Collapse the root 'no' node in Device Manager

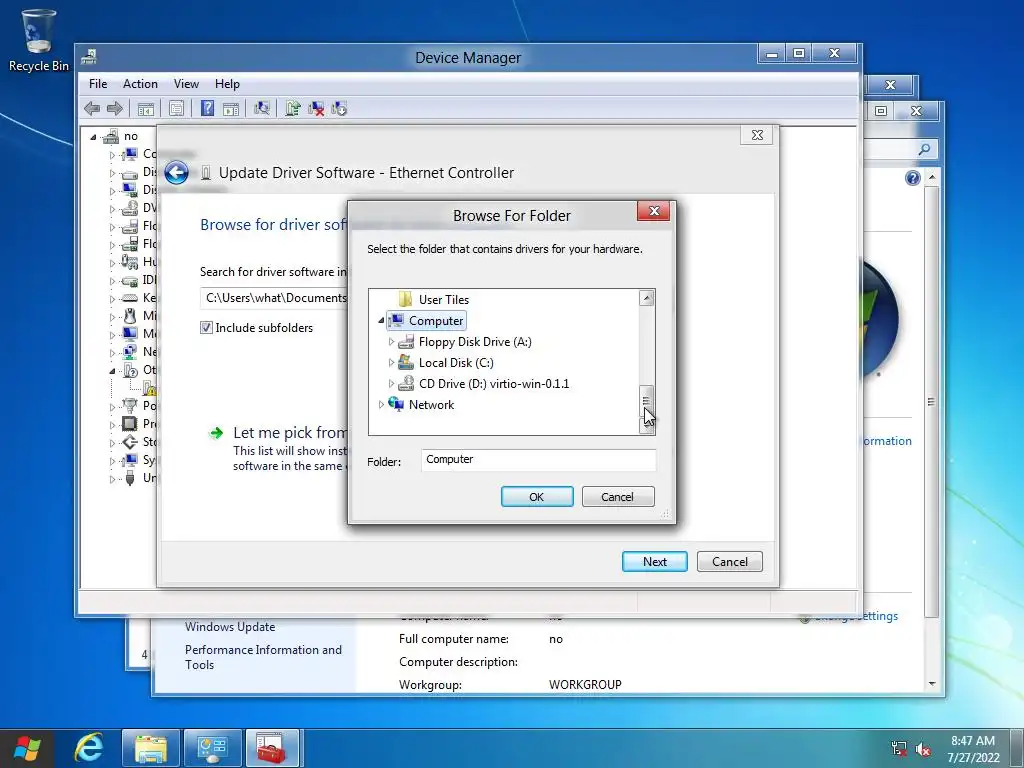93,137
